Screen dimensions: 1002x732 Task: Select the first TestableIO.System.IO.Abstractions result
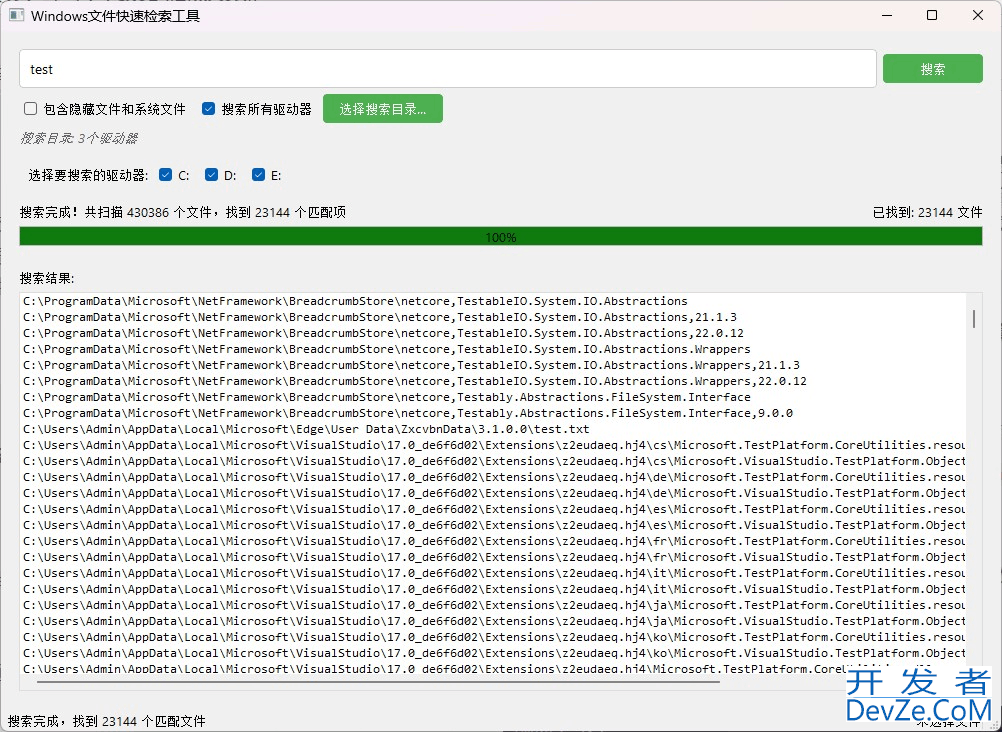coord(355,301)
